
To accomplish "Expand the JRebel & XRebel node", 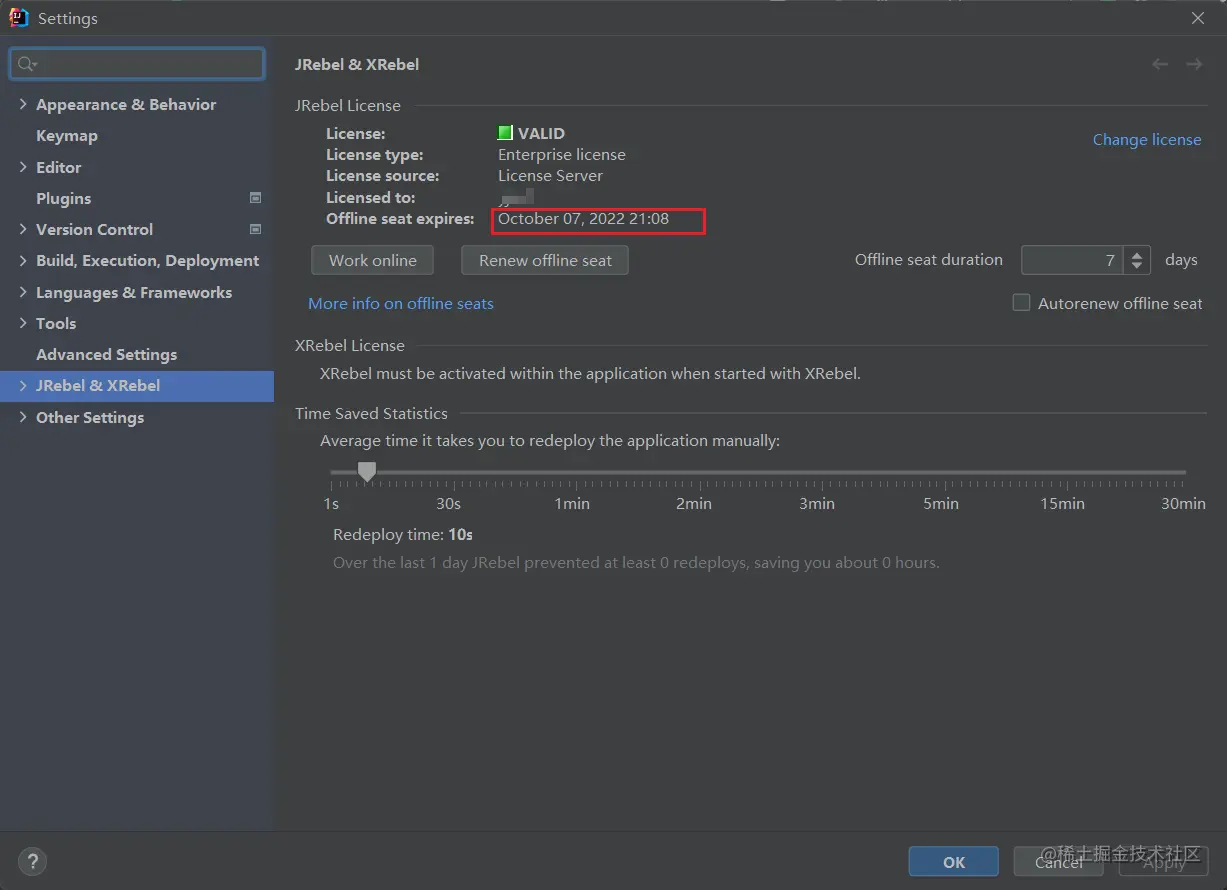I will point(22,385).
